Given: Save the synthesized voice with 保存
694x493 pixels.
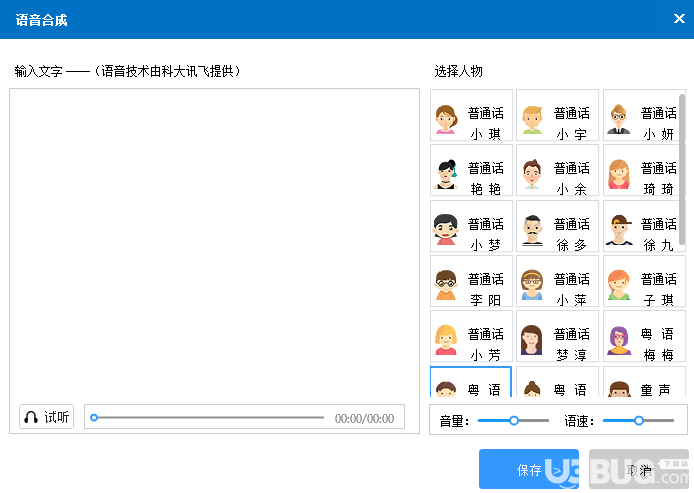Looking at the screenshot, I should click(x=529, y=469).
